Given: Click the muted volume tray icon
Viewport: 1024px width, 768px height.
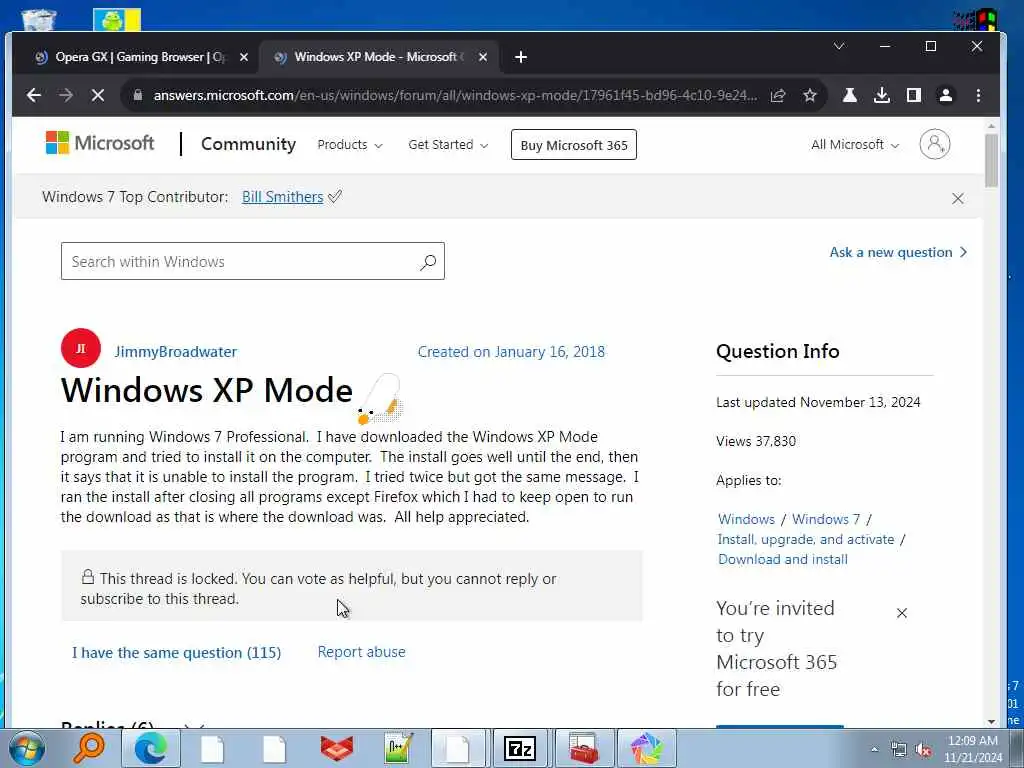Looking at the screenshot, I should (x=923, y=750).
